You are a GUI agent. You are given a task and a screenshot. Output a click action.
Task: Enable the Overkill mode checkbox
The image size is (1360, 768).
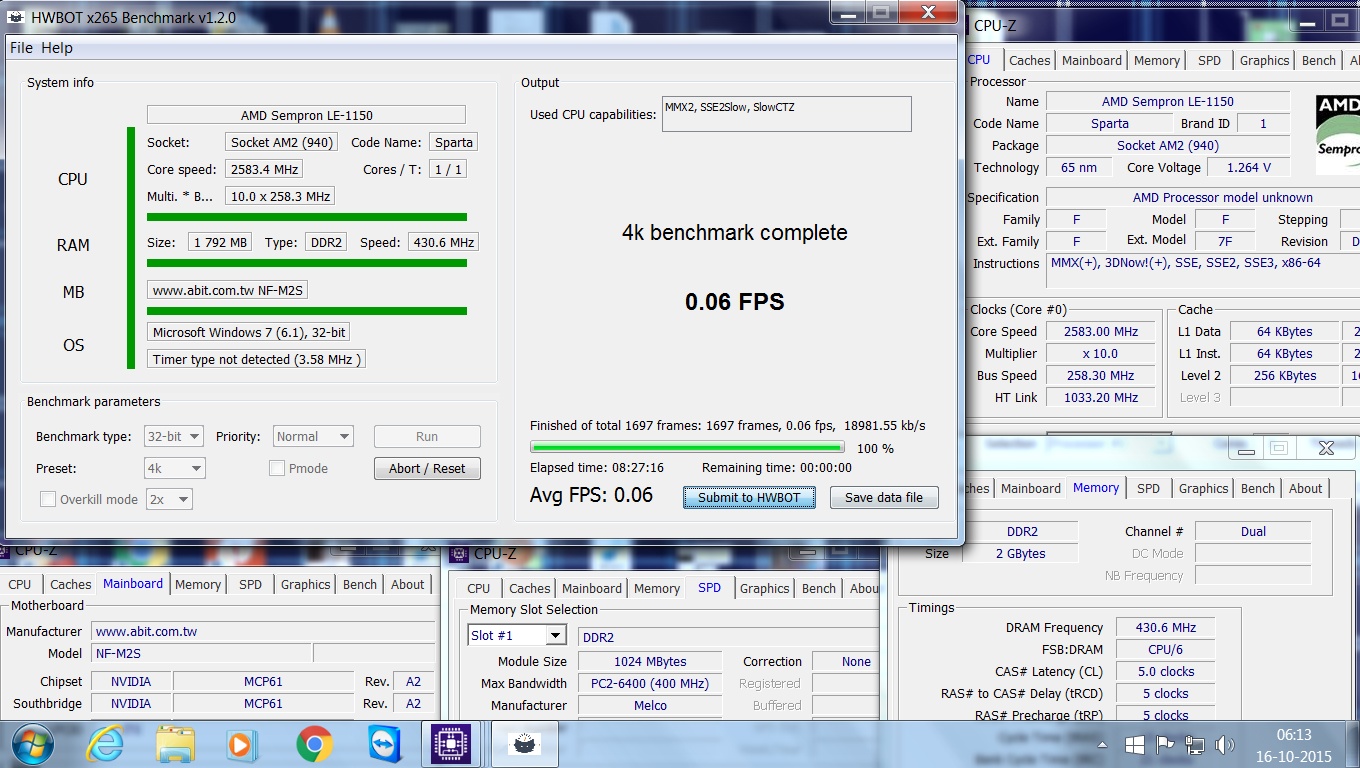[47, 499]
